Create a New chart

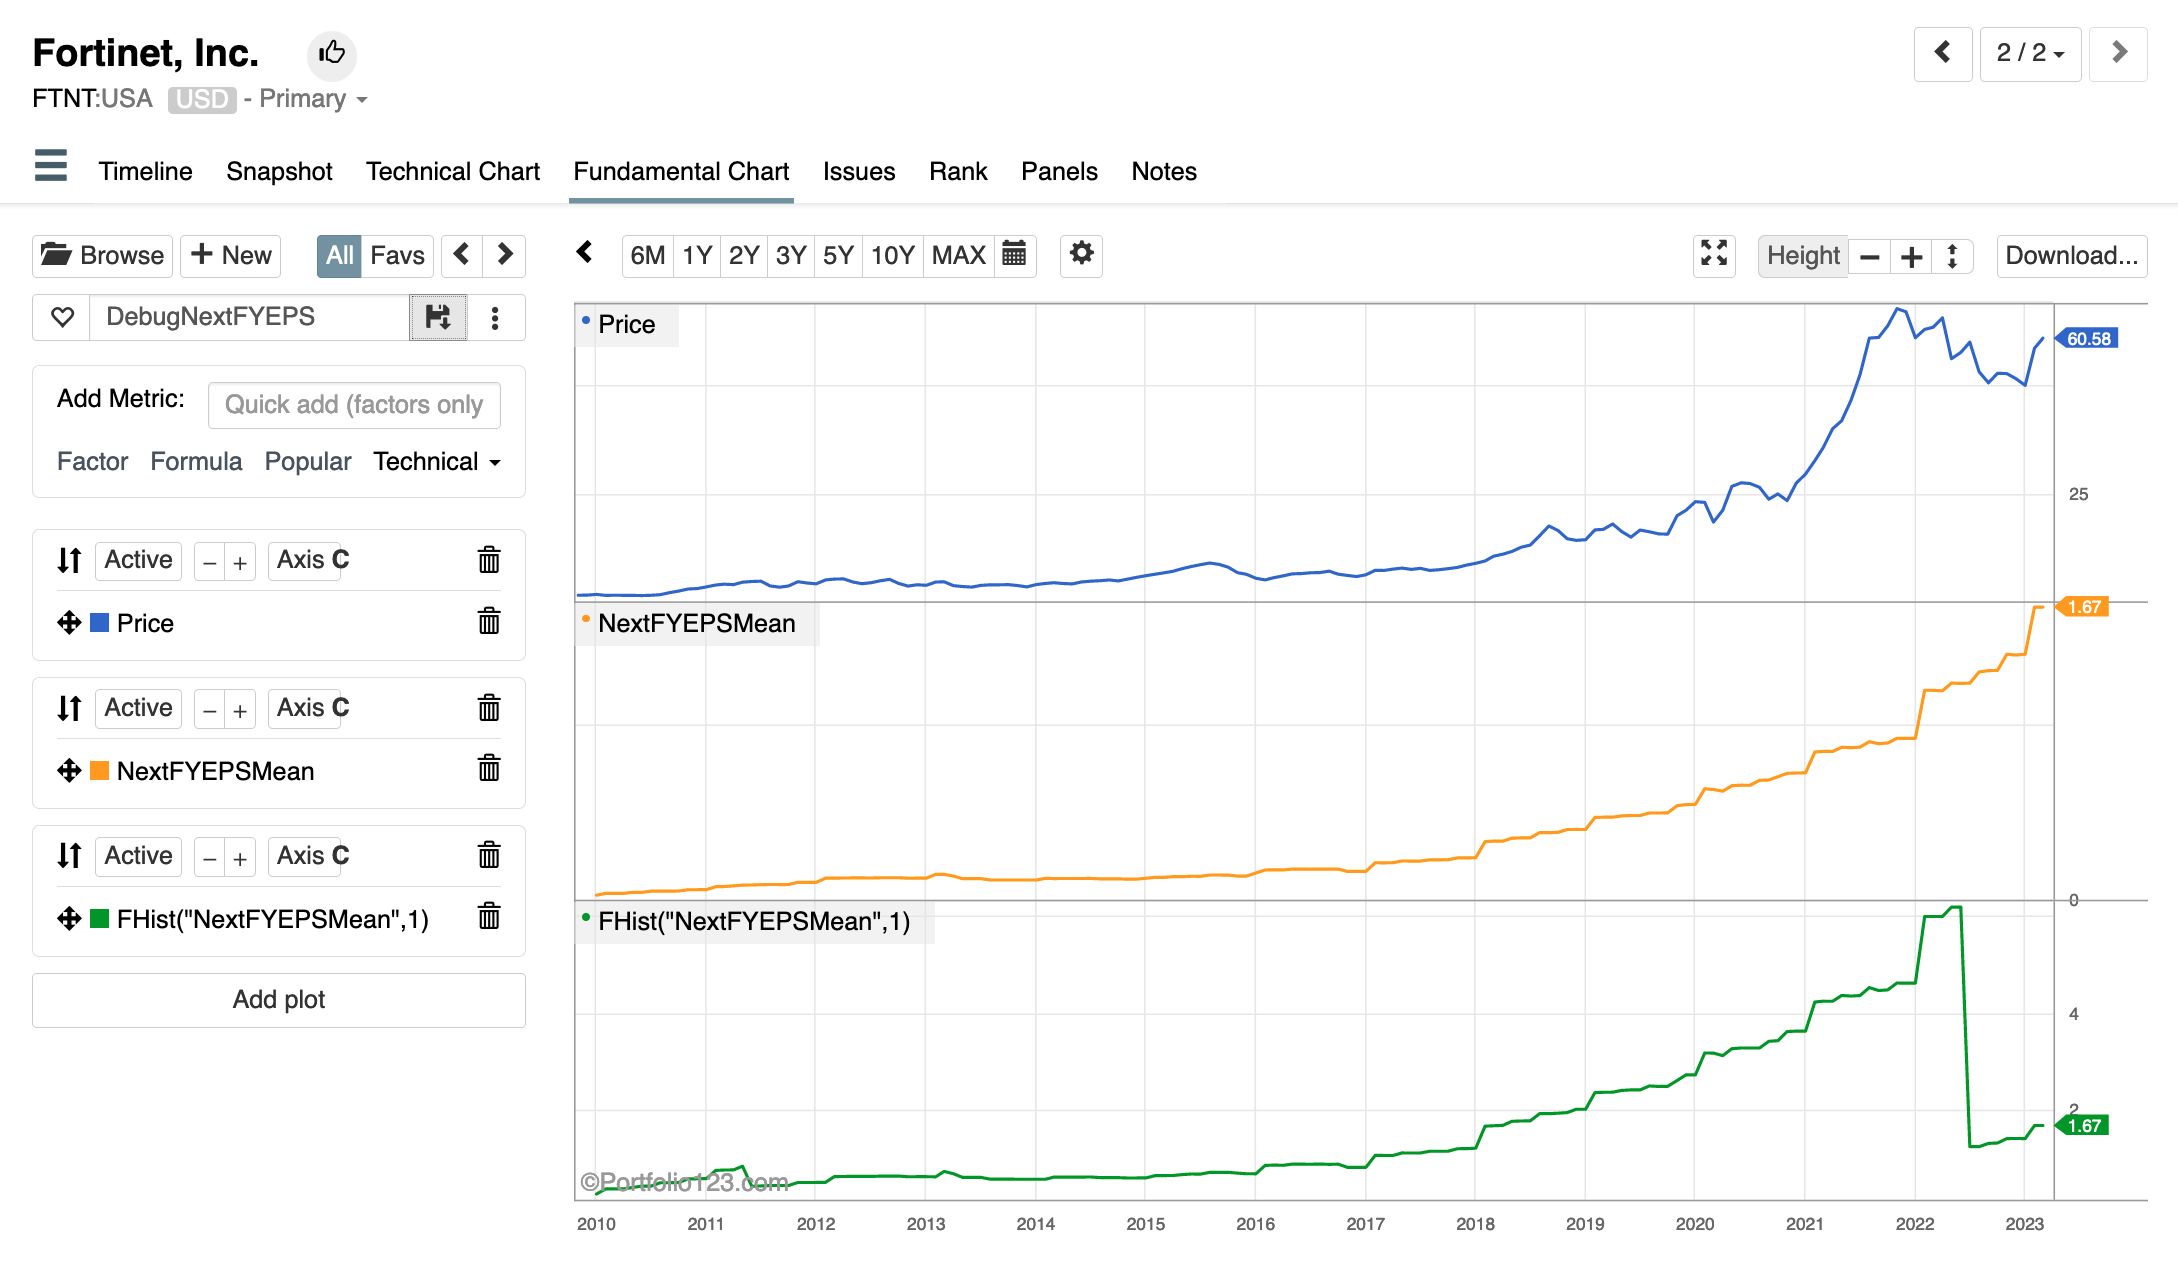[x=231, y=256]
